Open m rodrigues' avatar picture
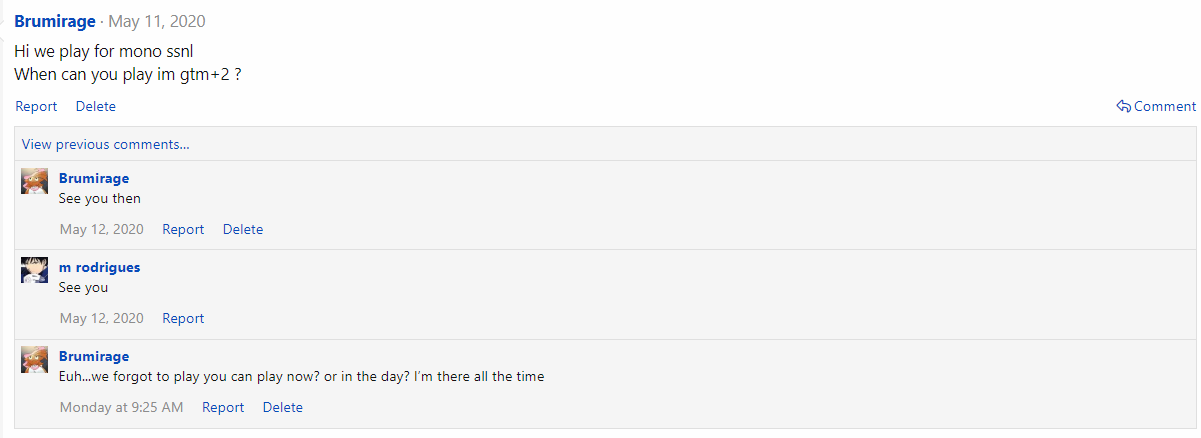 (35, 270)
